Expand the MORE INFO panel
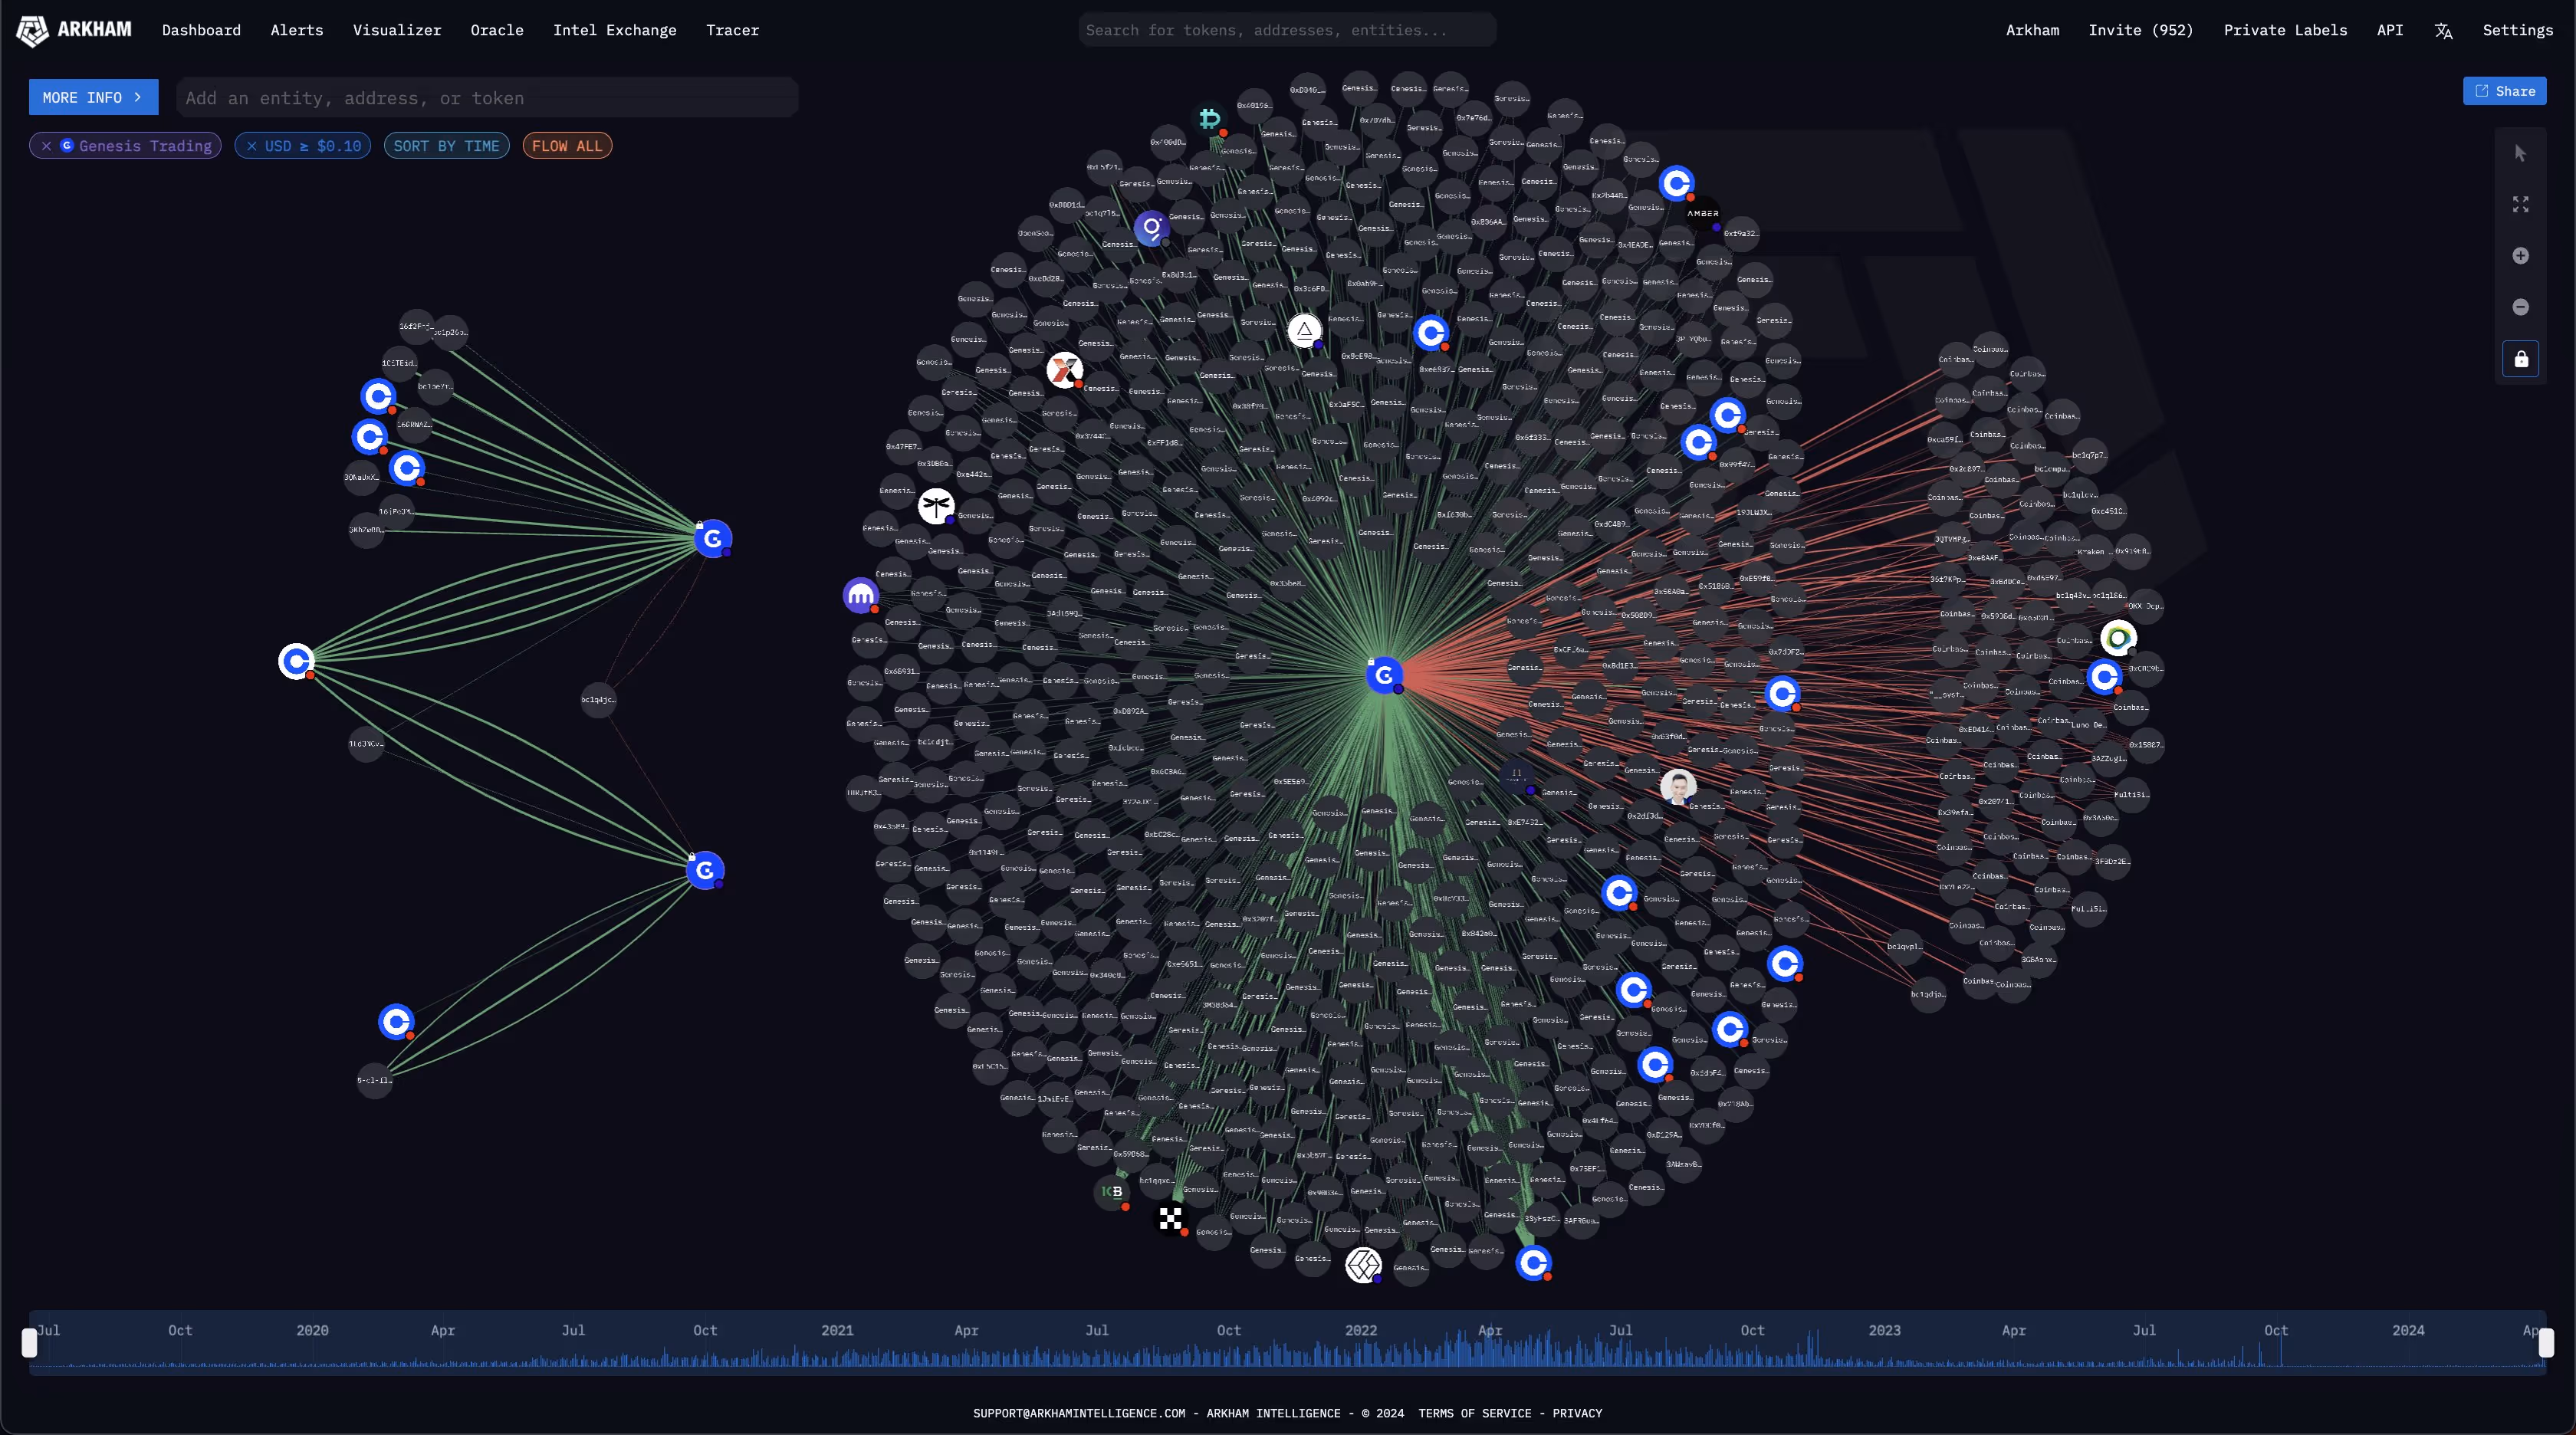 (x=93, y=97)
